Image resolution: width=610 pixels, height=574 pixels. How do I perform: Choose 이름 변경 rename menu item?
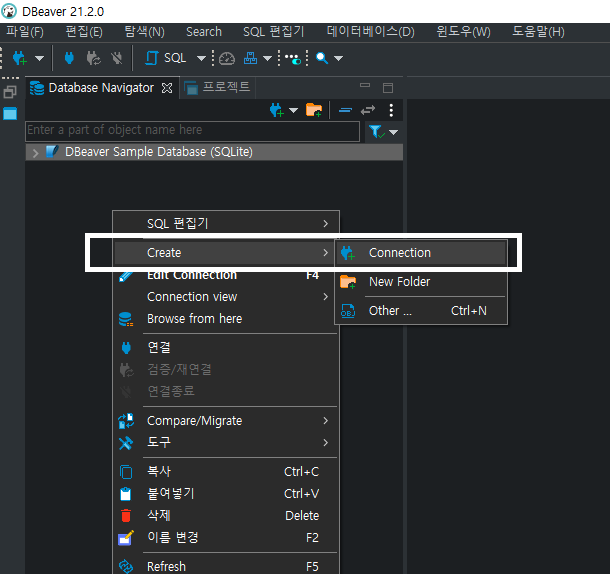(x=226, y=538)
